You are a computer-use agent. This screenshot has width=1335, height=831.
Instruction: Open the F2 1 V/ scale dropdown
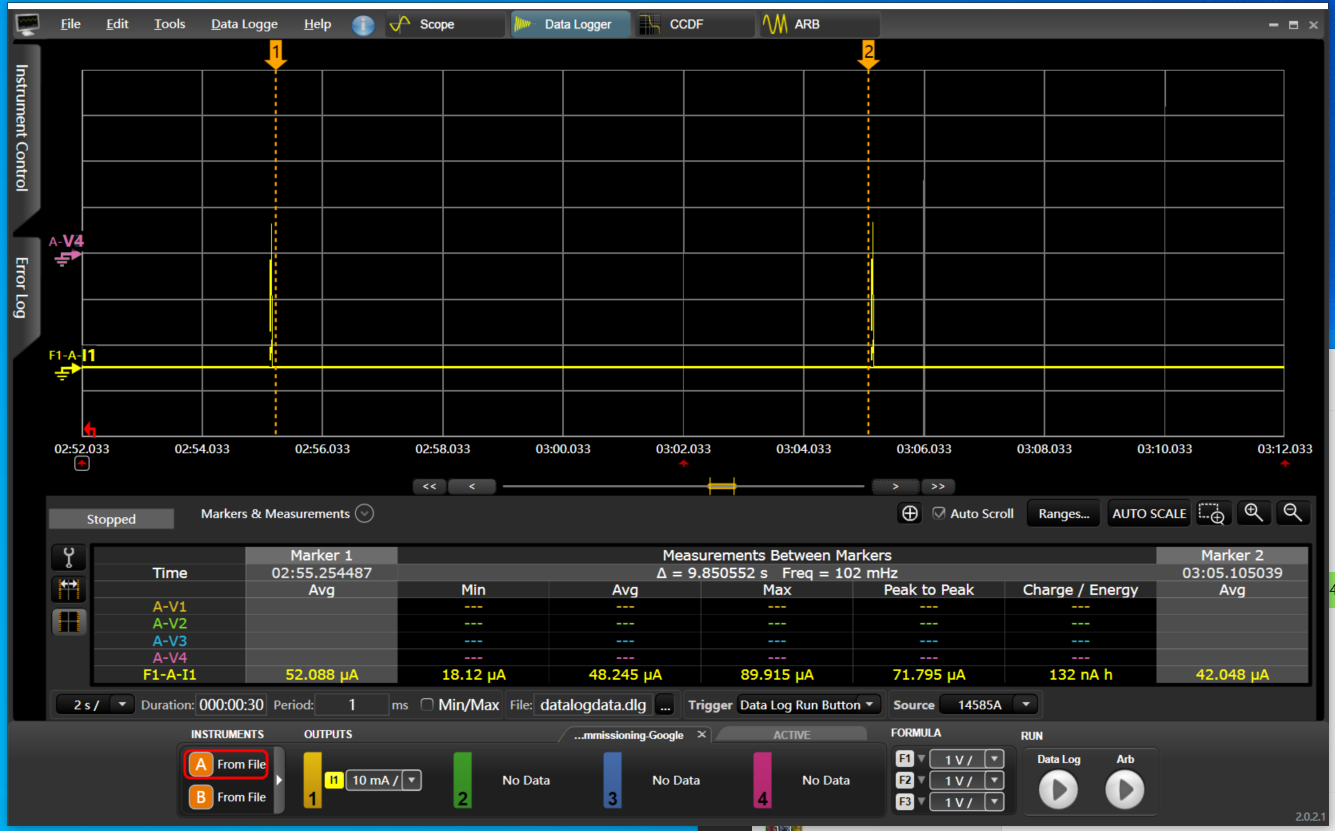pos(966,781)
